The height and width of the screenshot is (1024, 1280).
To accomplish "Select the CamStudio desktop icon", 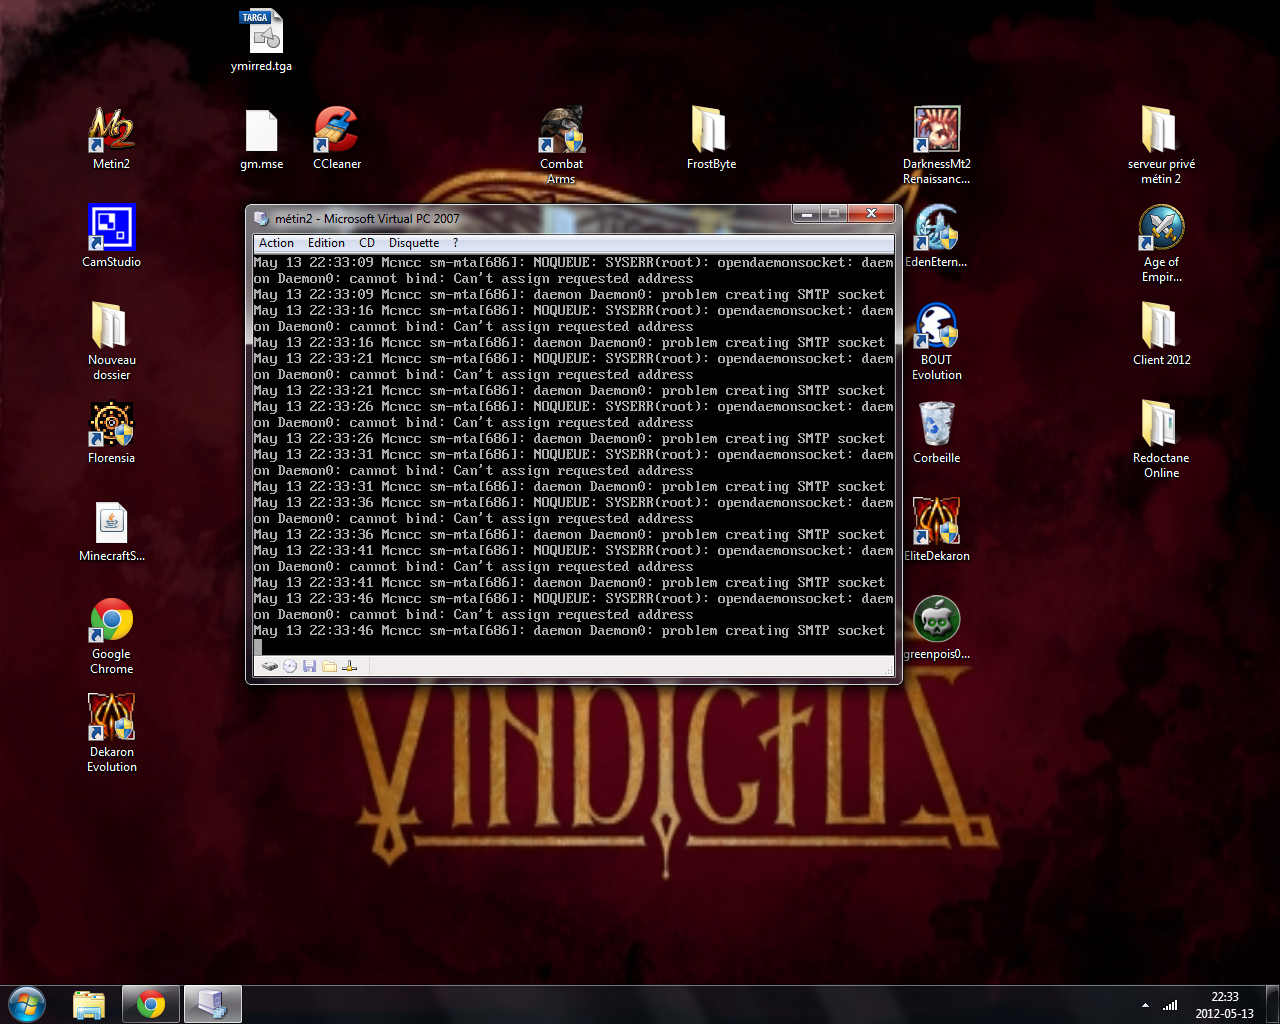I will click(x=111, y=236).
